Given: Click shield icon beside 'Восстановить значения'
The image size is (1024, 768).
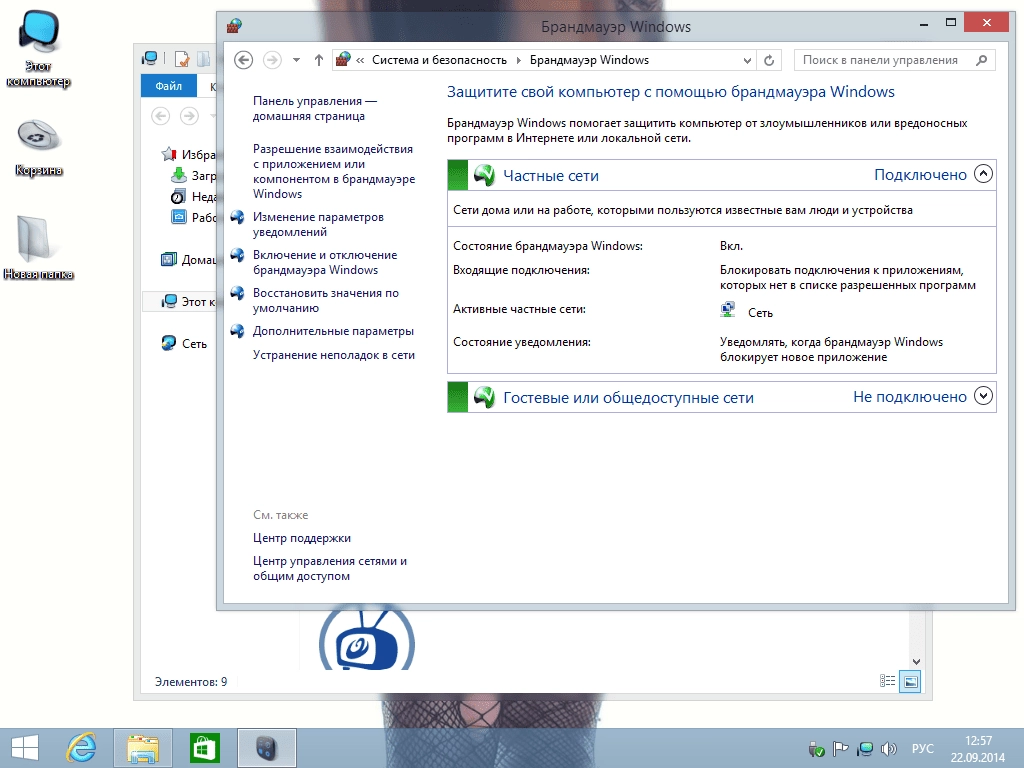Looking at the screenshot, I should pyautogui.click(x=238, y=293).
